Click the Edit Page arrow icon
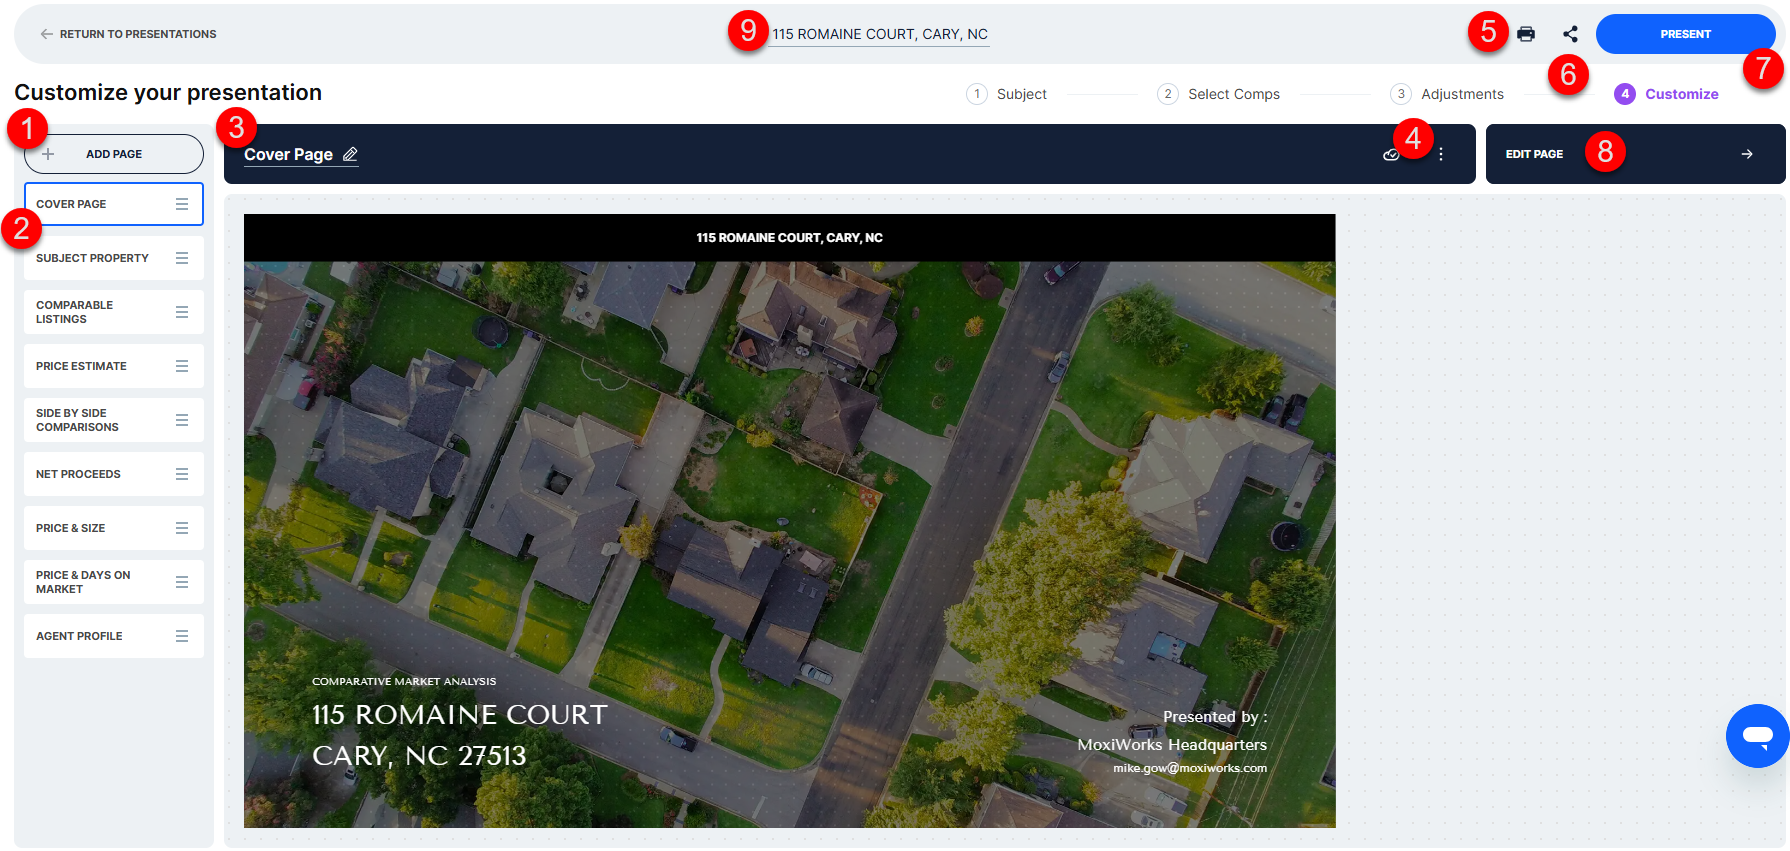The image size is (1790, 851). (1747, 154)
